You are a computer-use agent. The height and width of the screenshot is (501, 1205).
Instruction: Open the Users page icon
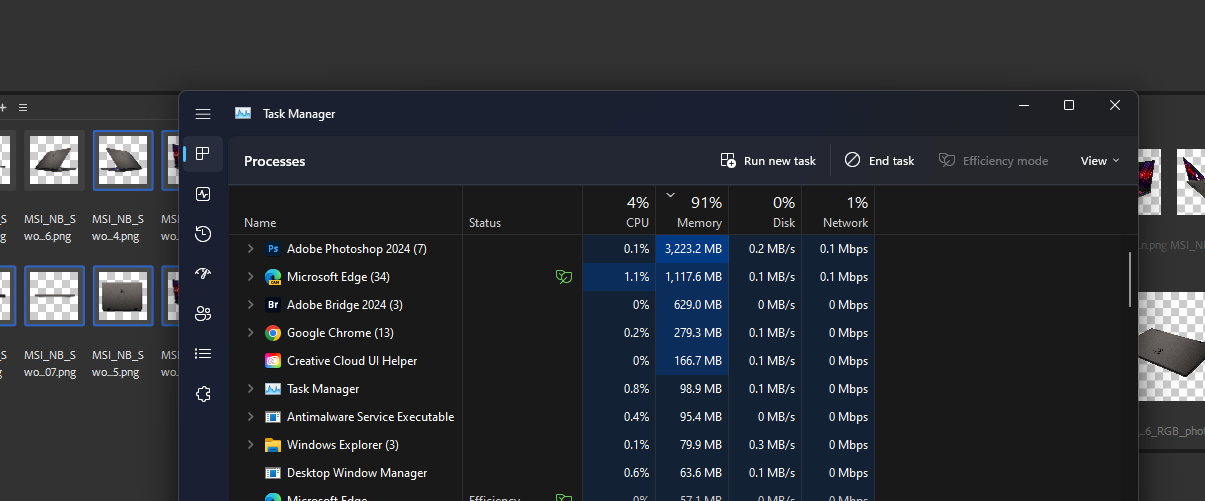[x=203, y=314]
